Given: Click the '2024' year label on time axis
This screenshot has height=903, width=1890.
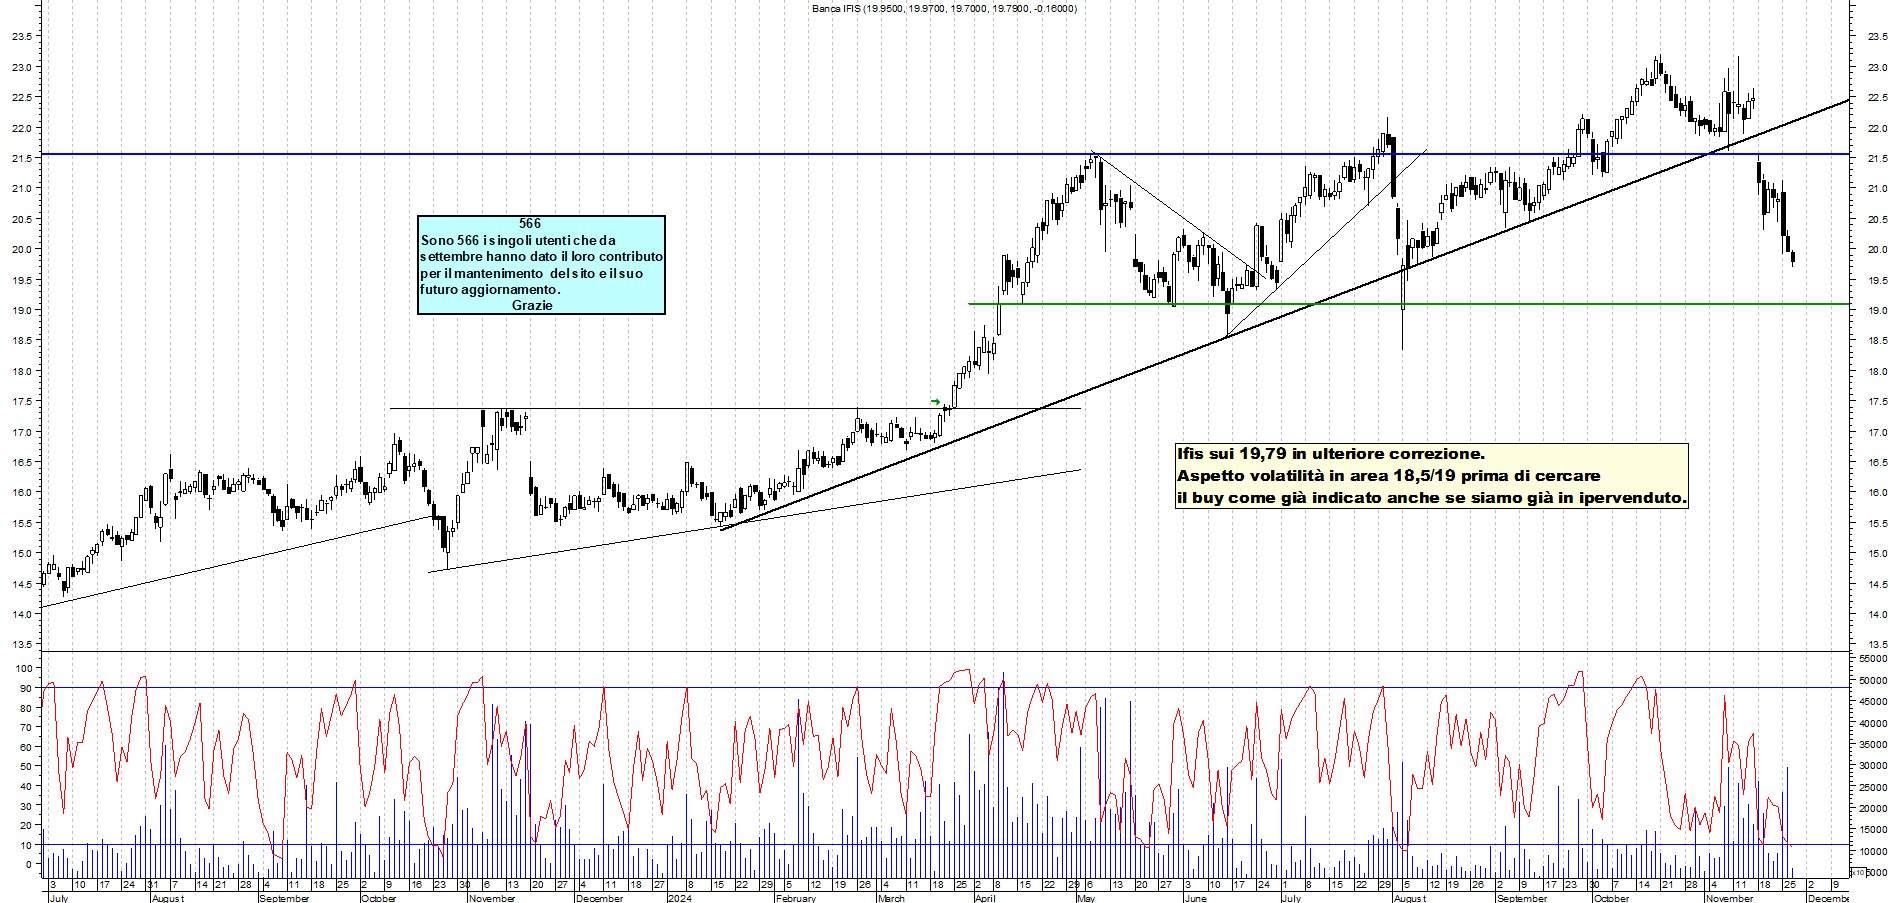Looking at the screenshot, I should click(x=679, y=898).
